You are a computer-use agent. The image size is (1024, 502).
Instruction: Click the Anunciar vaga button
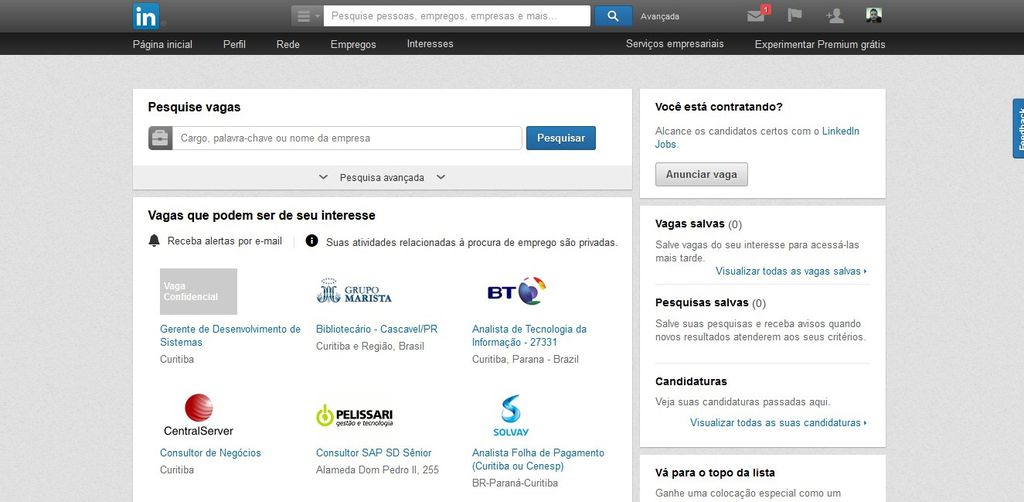[701, 174]
